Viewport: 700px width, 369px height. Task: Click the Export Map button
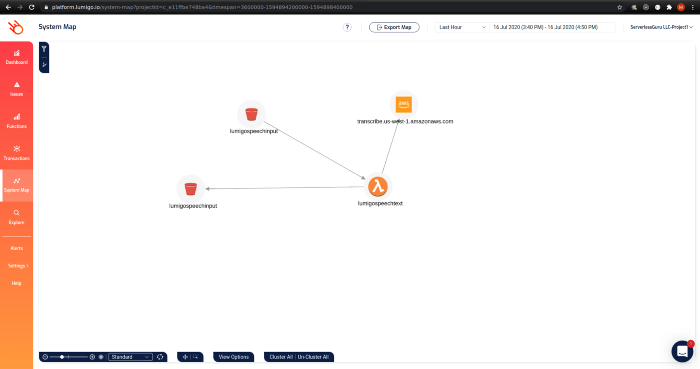[394, 27]
